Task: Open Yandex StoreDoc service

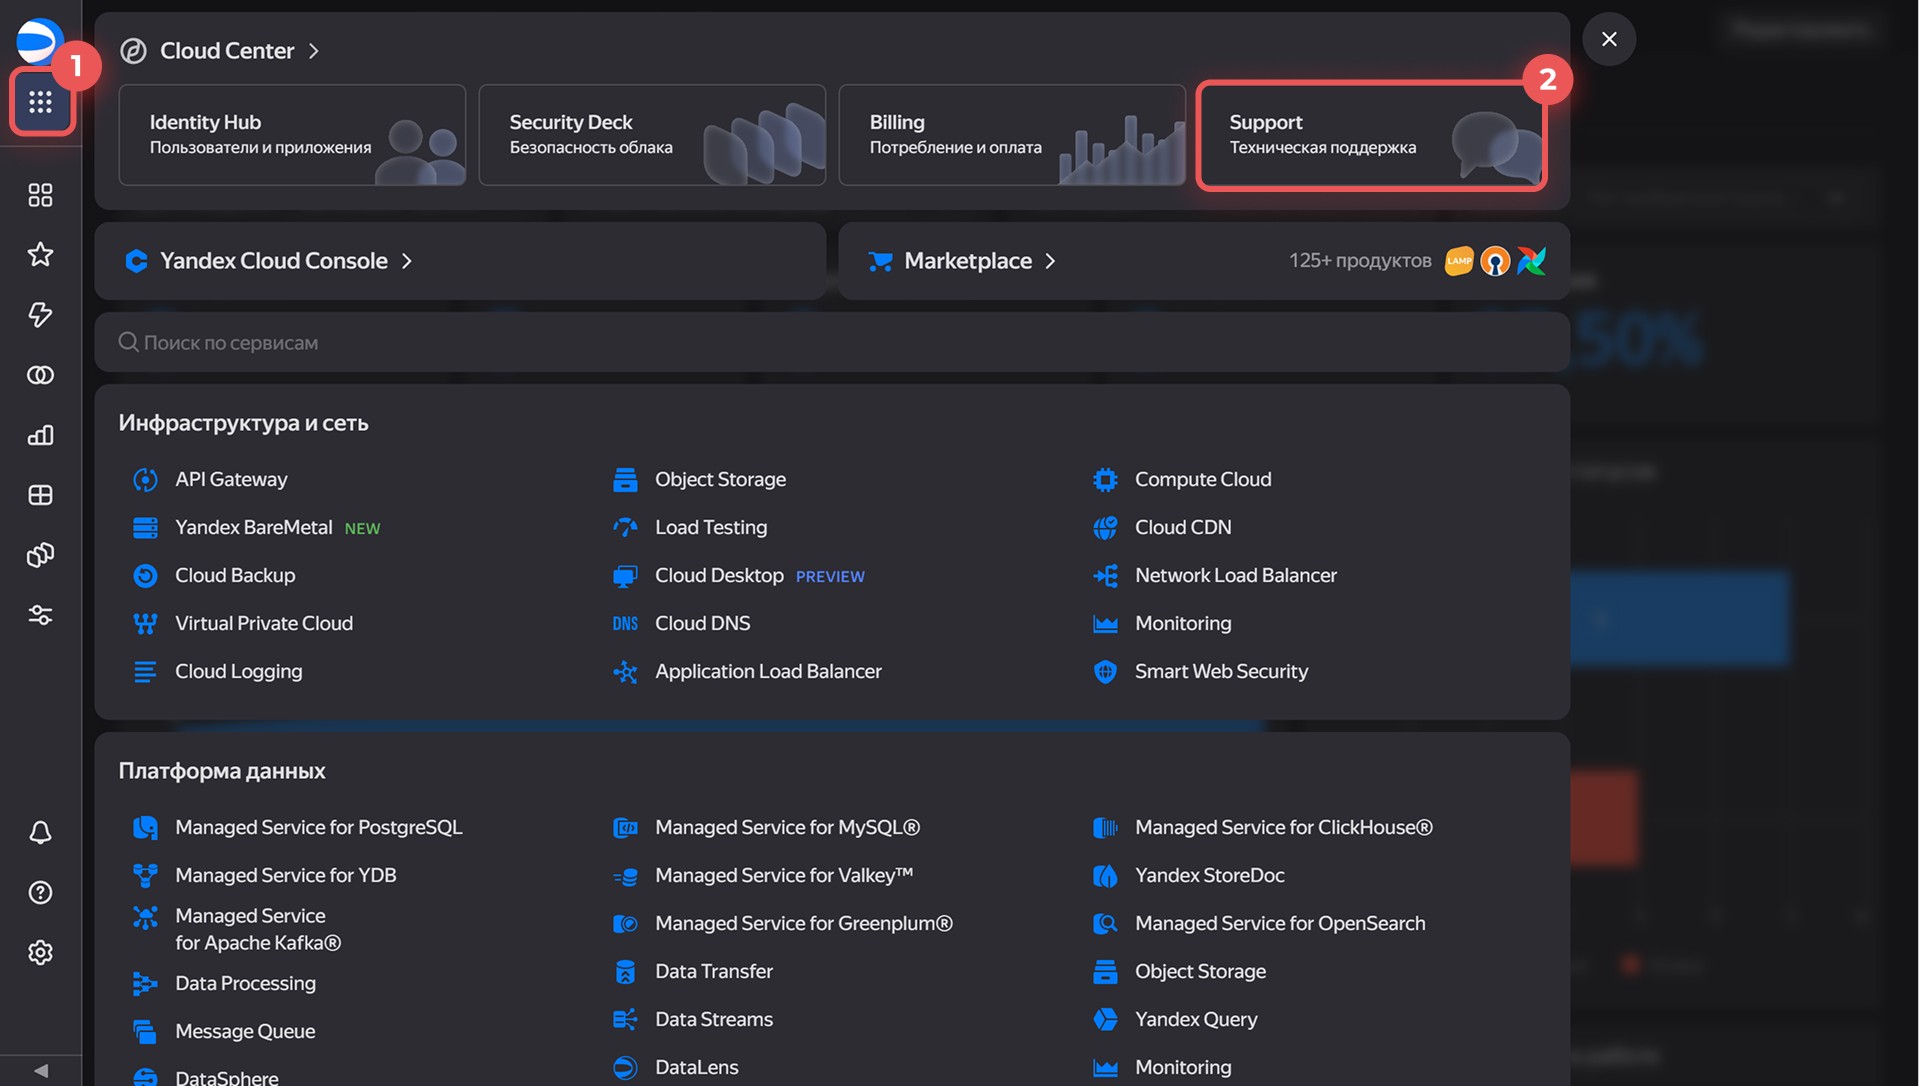Action: 1210,875
